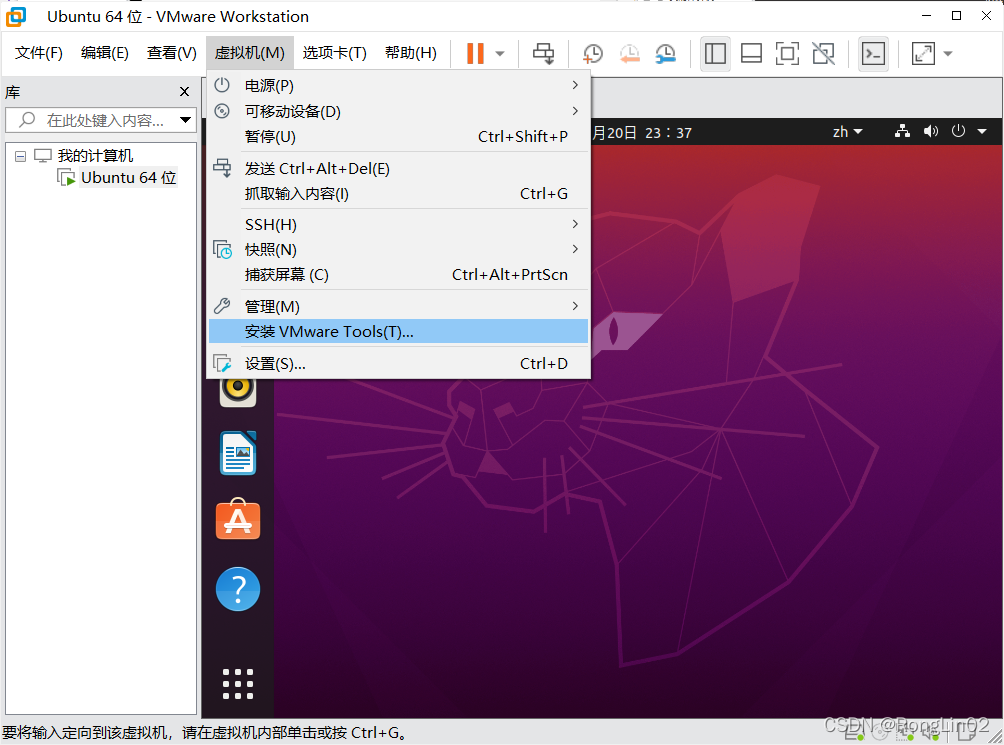Collapse the 我的计算机 tree node

tap(20, 156)
